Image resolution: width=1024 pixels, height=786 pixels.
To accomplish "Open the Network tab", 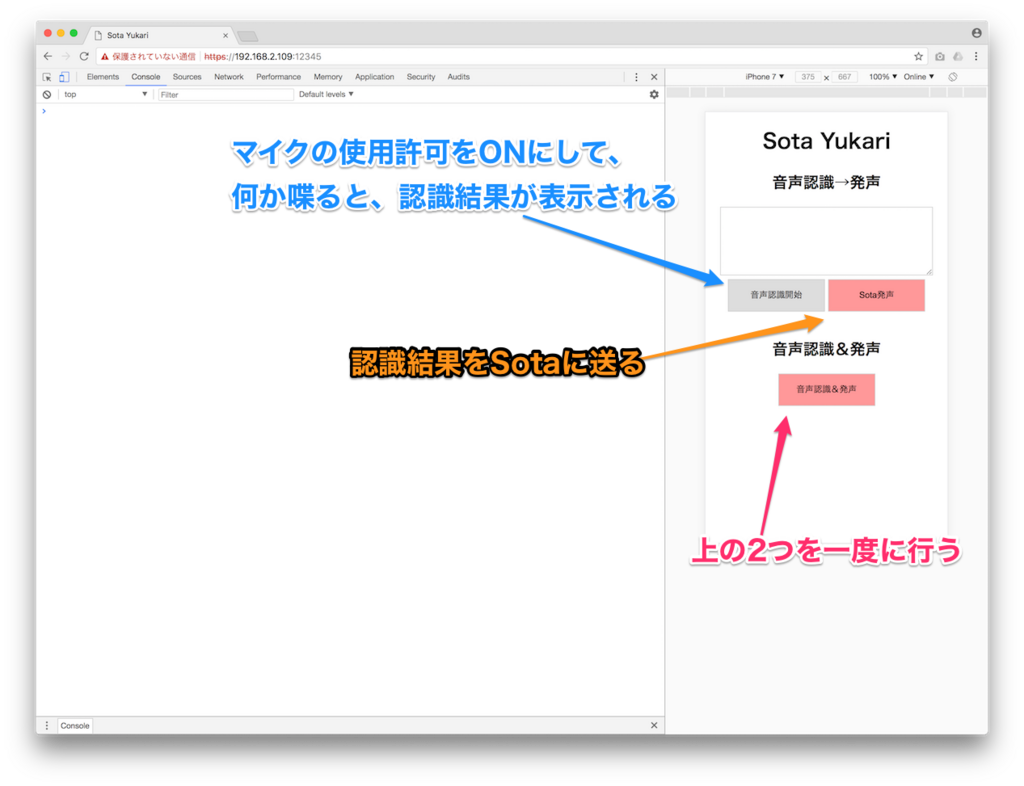I will (x=229, y=77).
